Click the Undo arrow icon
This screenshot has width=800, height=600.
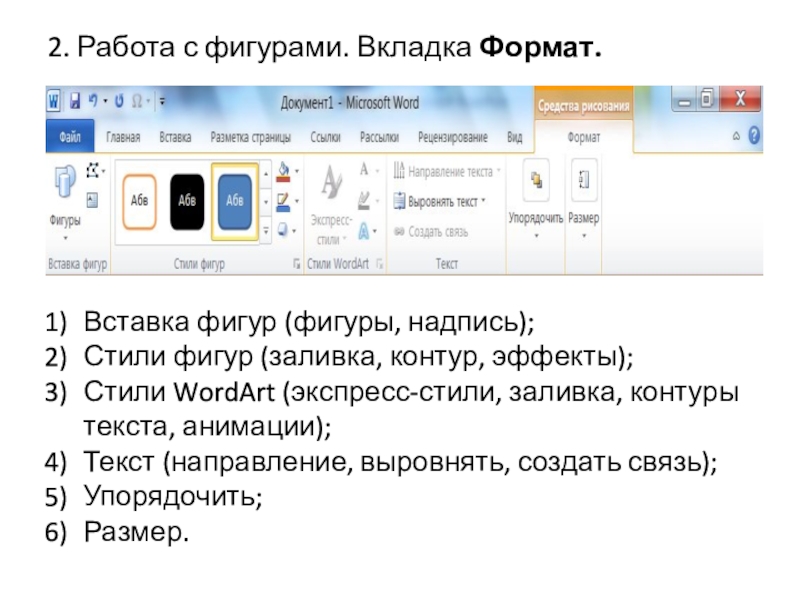click(x=94, y=101)
